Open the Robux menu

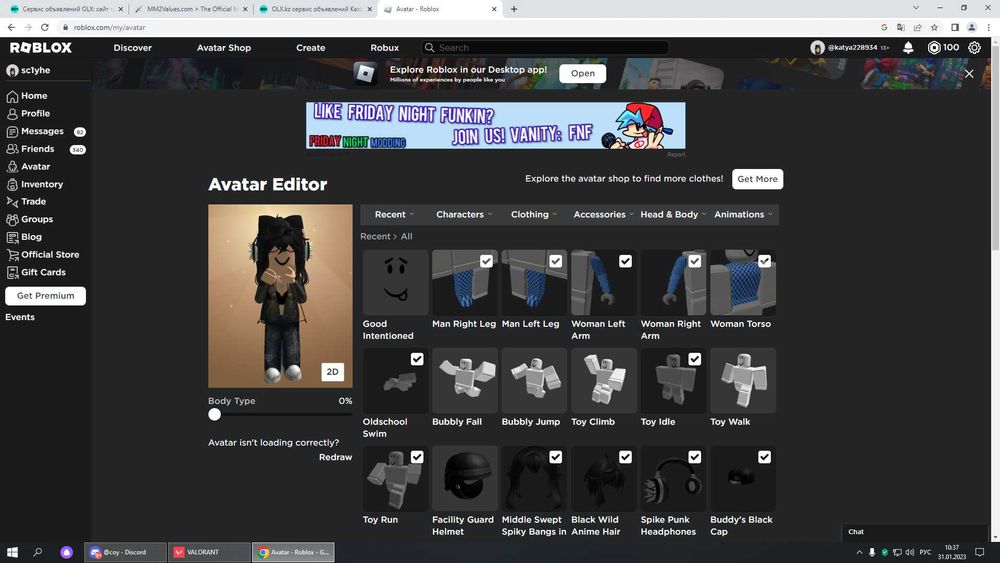point(385,48)
